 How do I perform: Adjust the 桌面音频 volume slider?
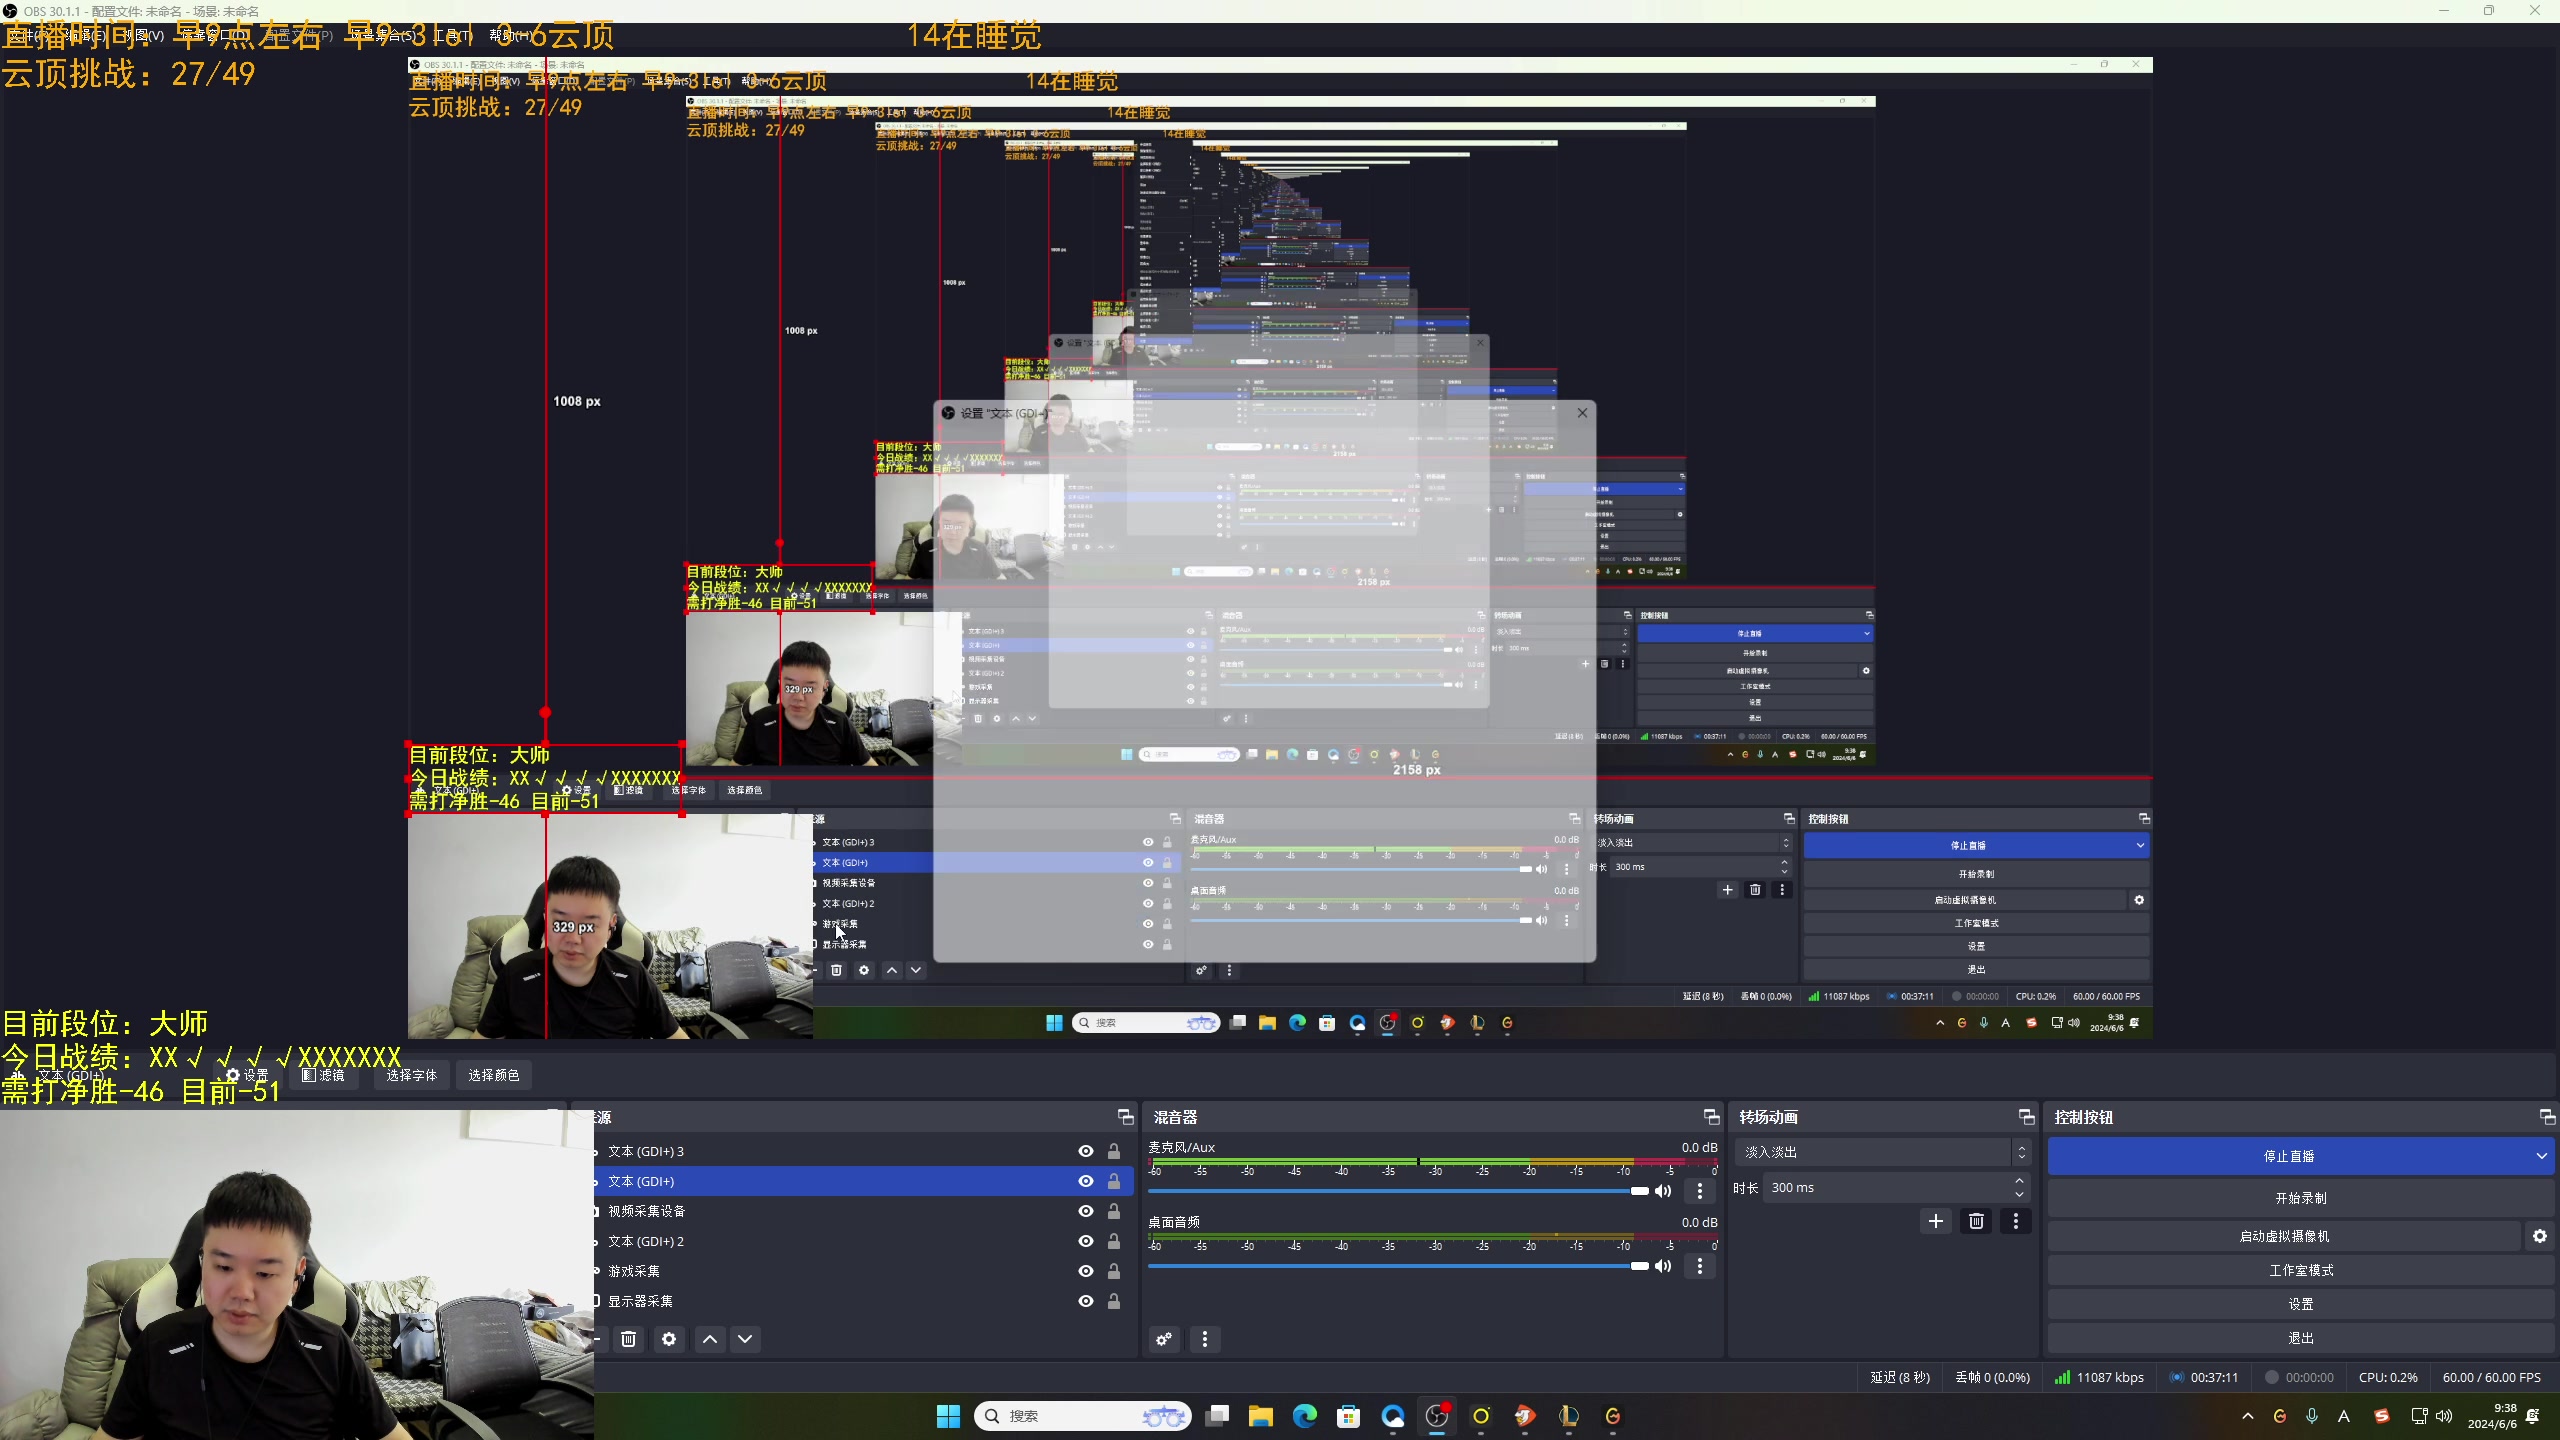click(x=1398, y=1266)
